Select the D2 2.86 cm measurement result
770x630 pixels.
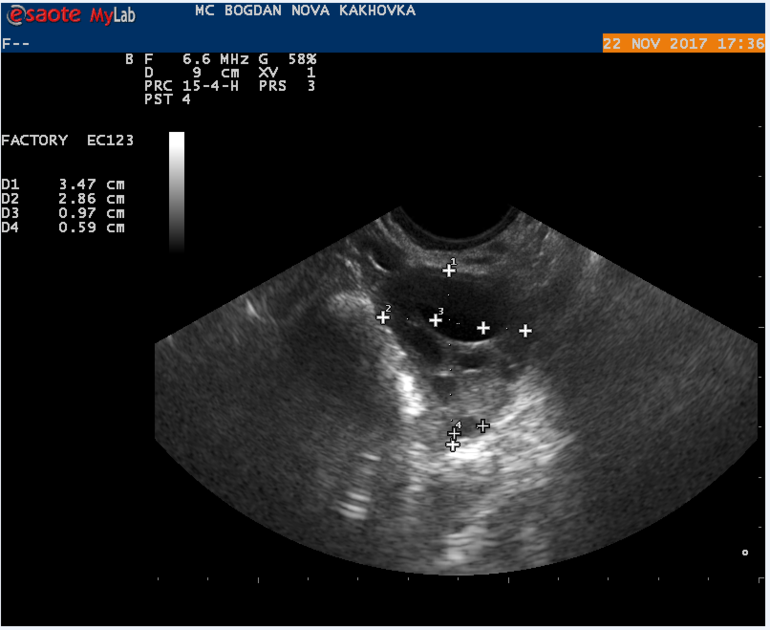(x=63, y=199)
